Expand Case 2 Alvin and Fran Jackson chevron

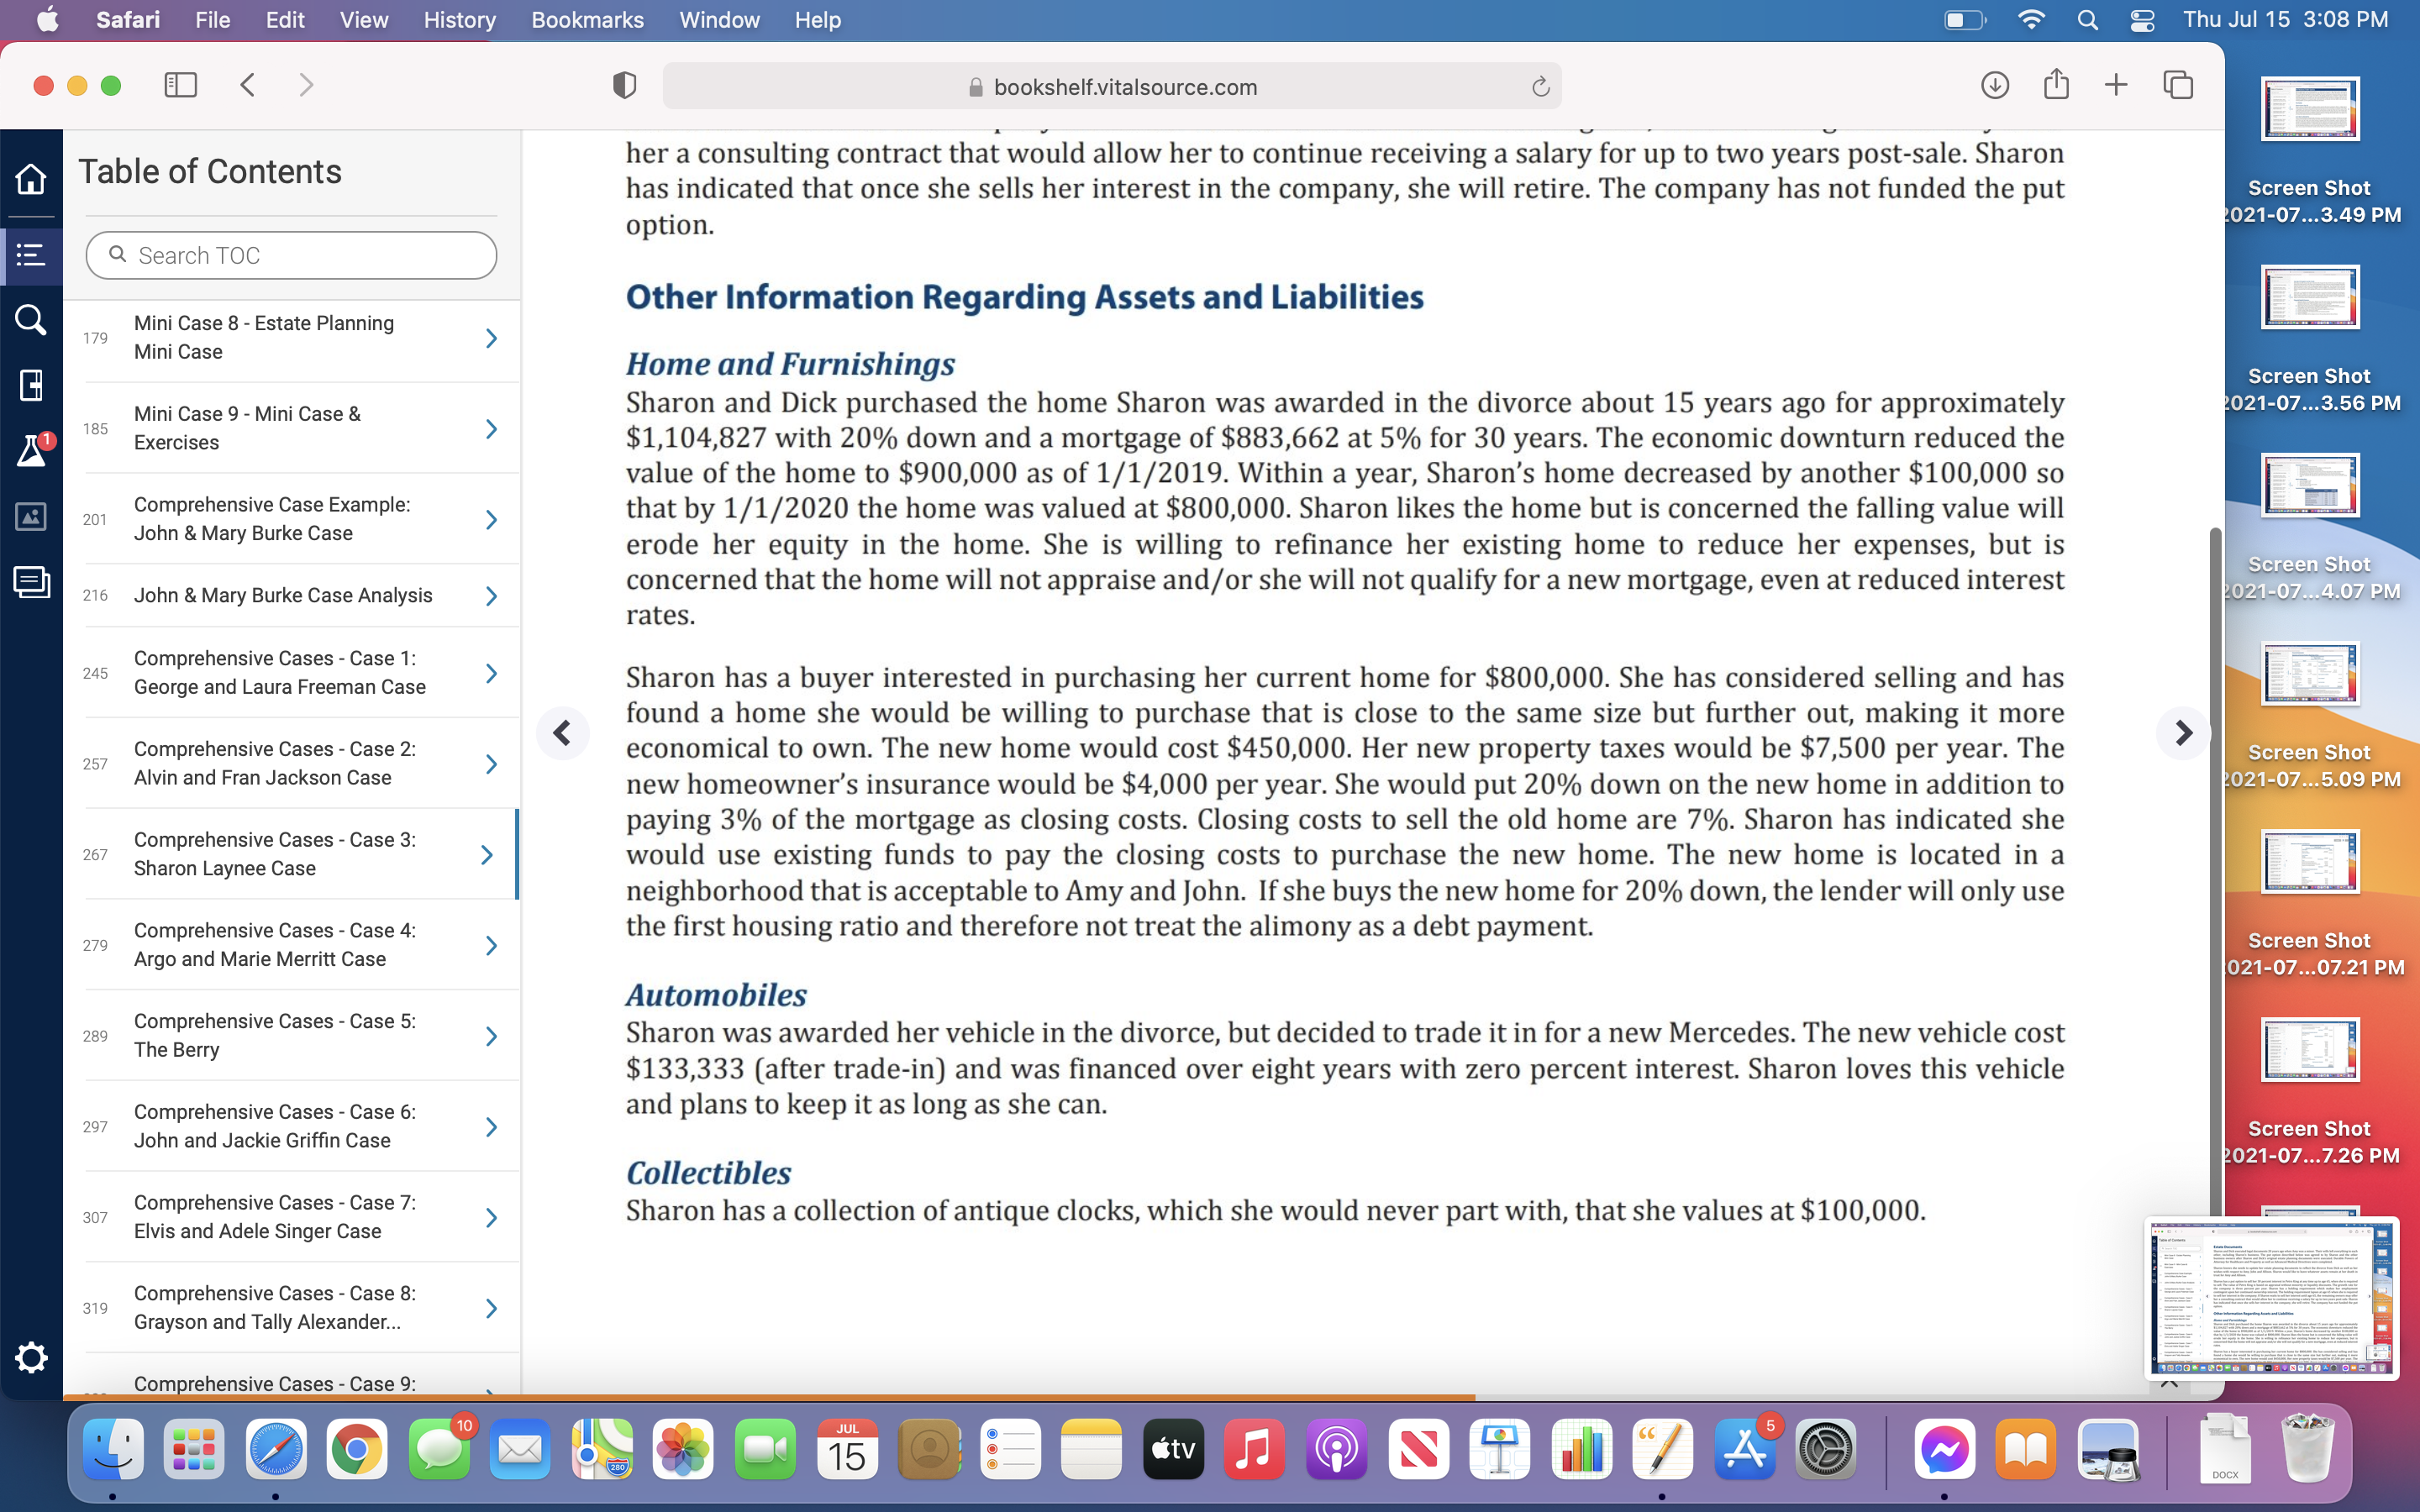(x=491, y=764)
